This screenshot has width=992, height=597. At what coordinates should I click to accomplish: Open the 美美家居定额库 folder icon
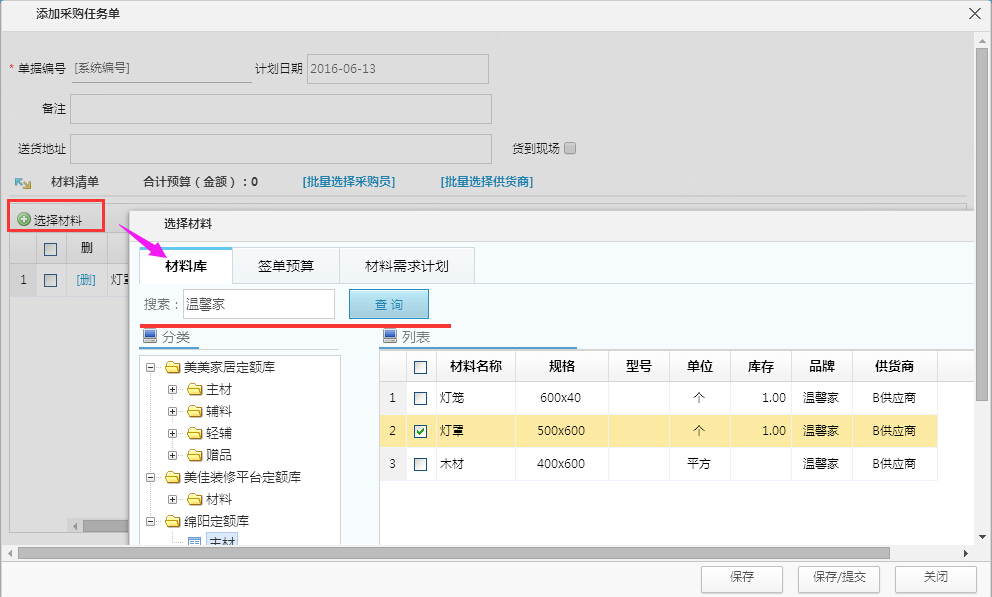coord(174,366)
